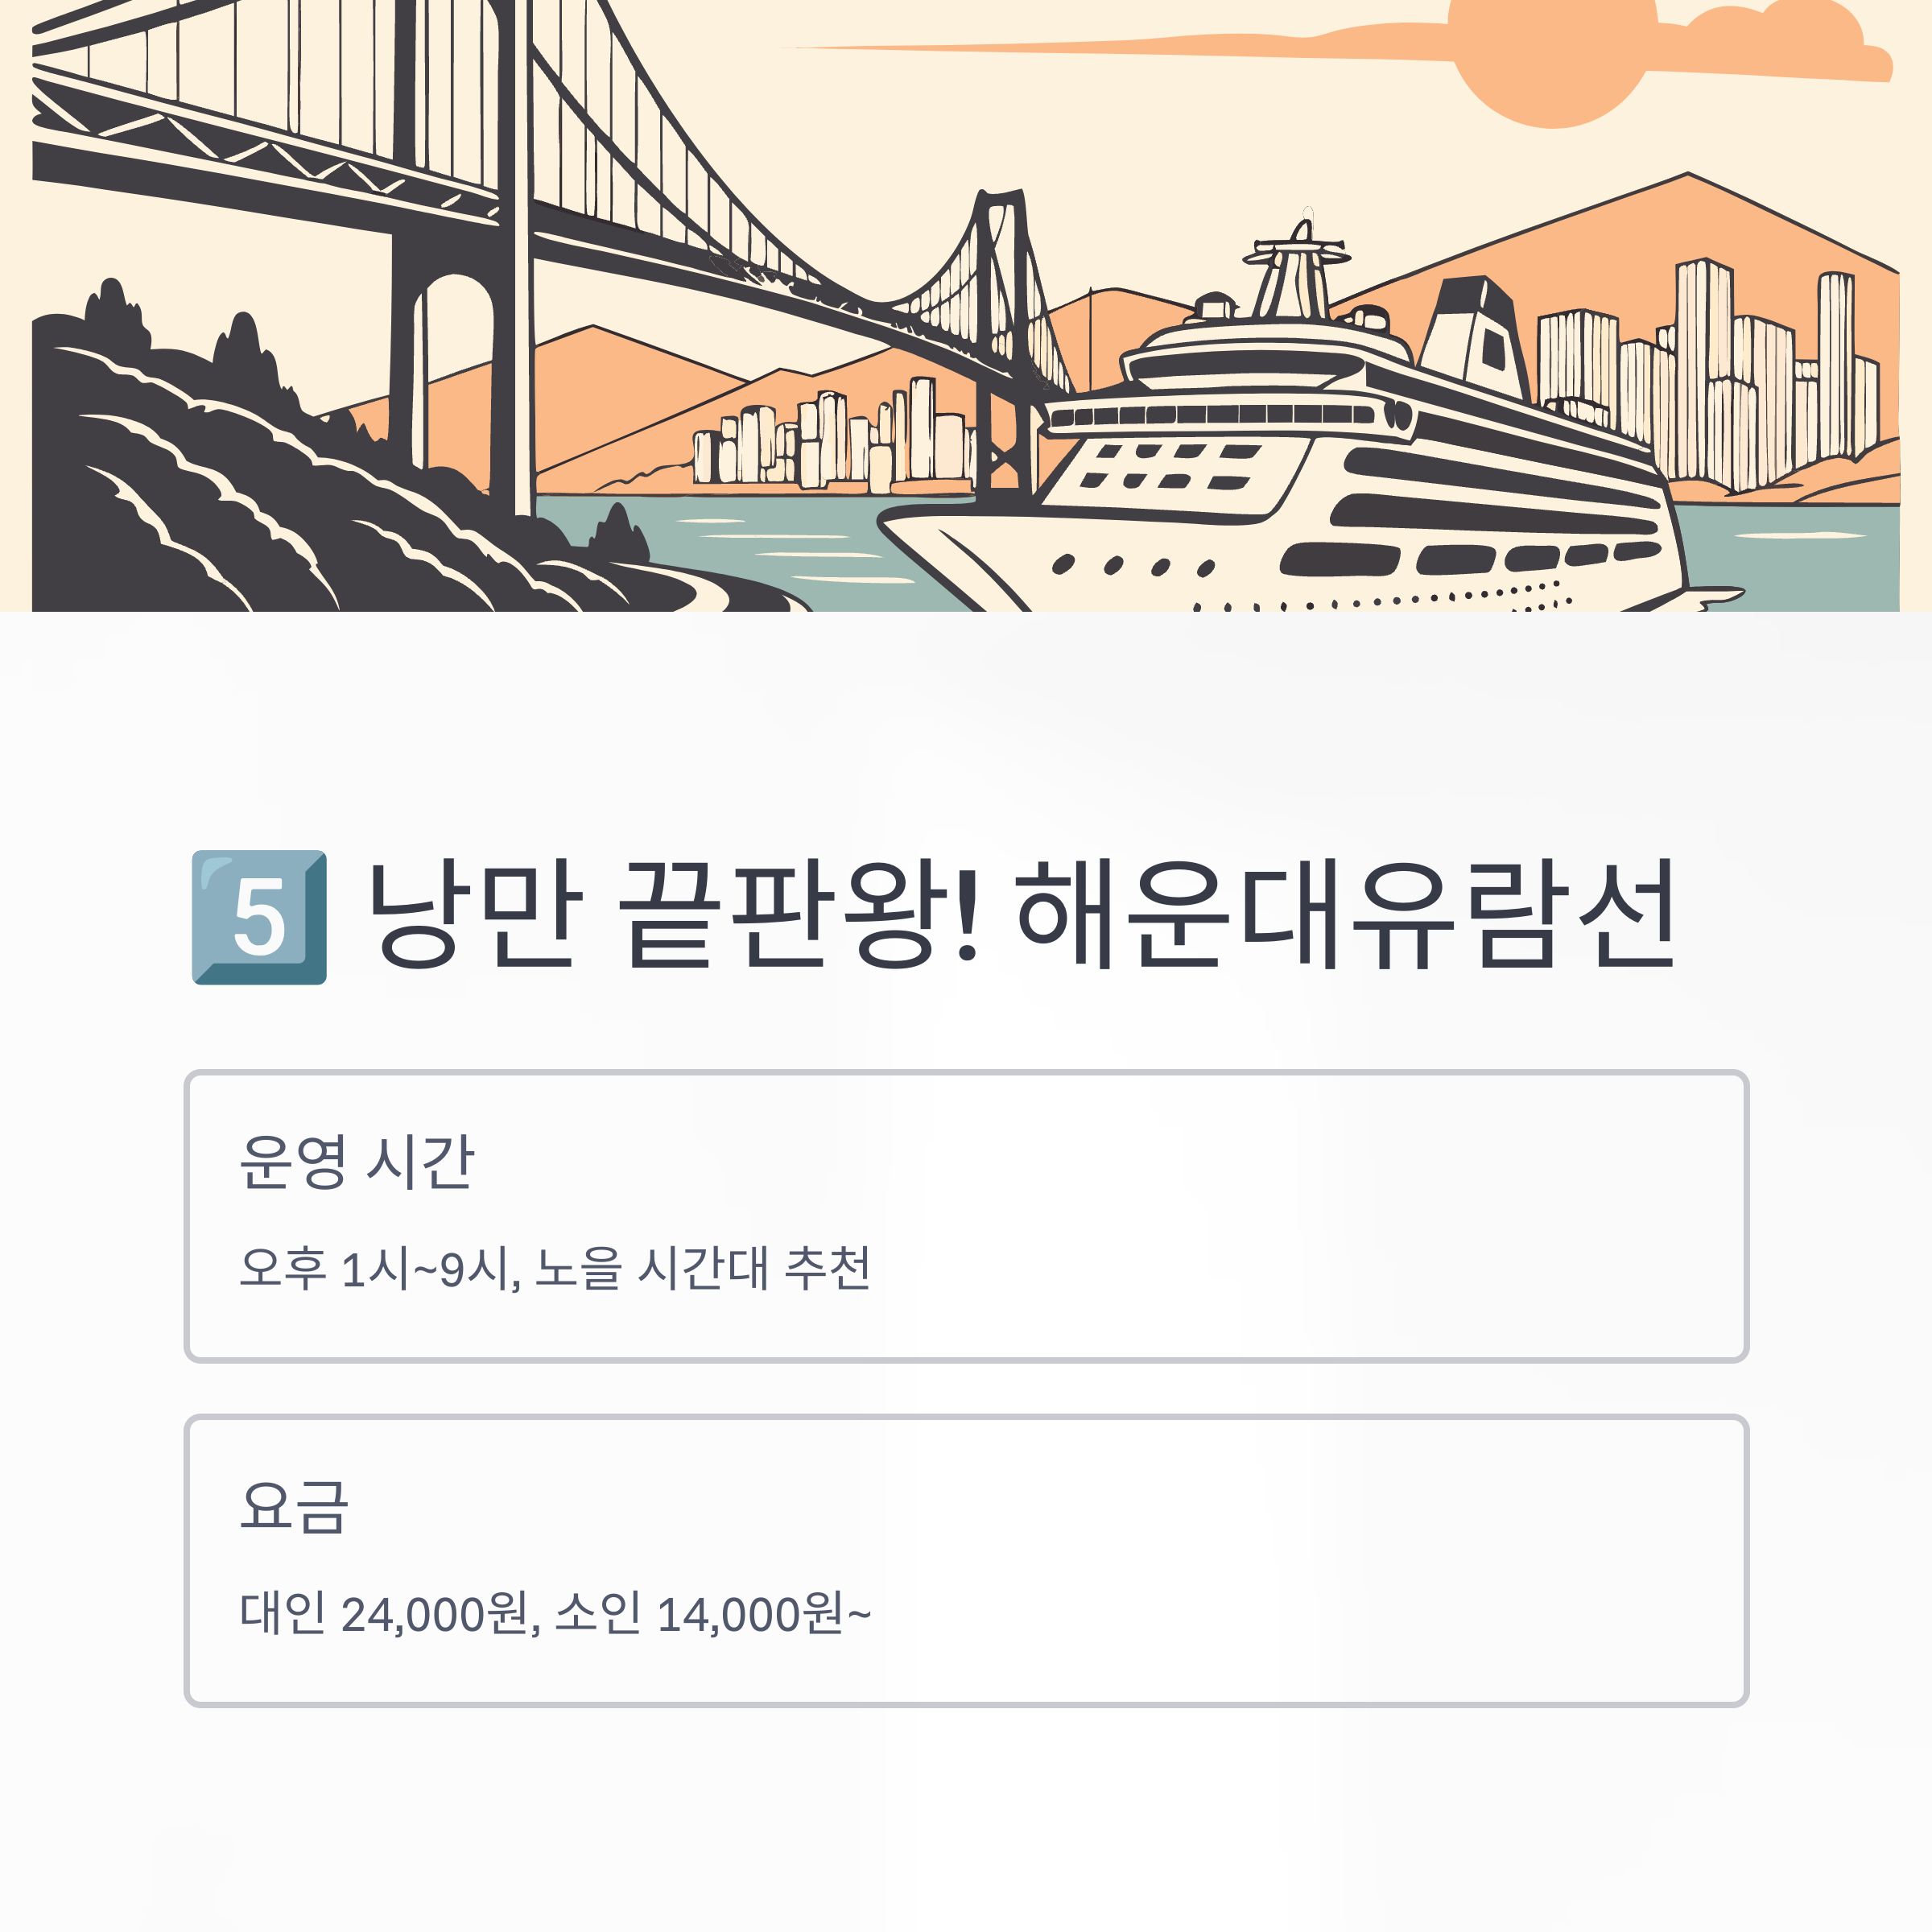Image resolution: width=1932 pixels, height=1932 pixels.
Task: Click empty area inside the 운영 시간 card
Action: pos(1300,1215)
